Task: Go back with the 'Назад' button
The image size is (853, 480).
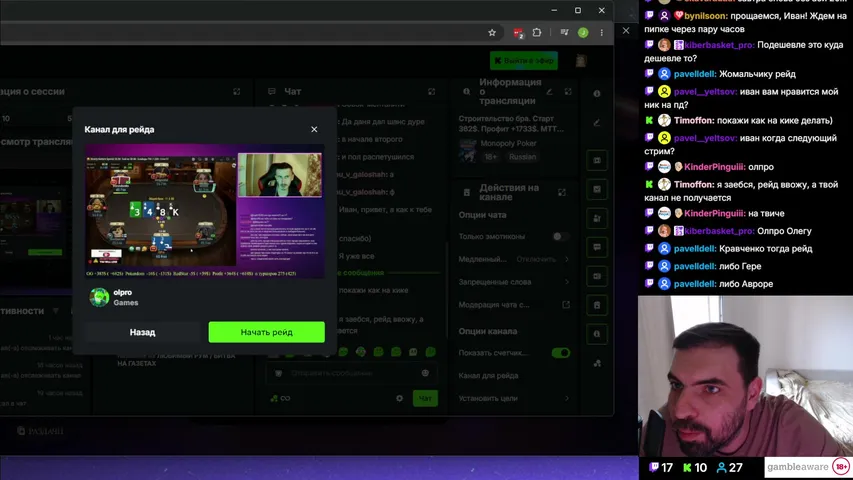Action: click(143, 332)
